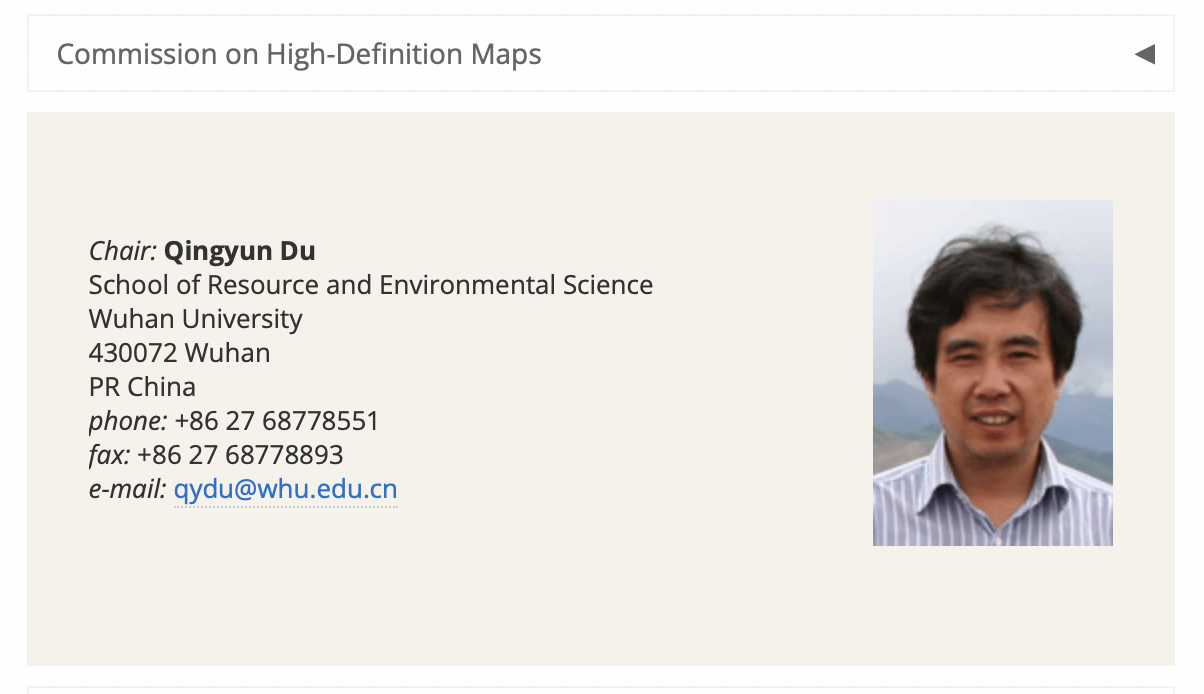Click the PR China country line
The width and height of the screenshot is (1204, 694).
(x=142, y=387)
